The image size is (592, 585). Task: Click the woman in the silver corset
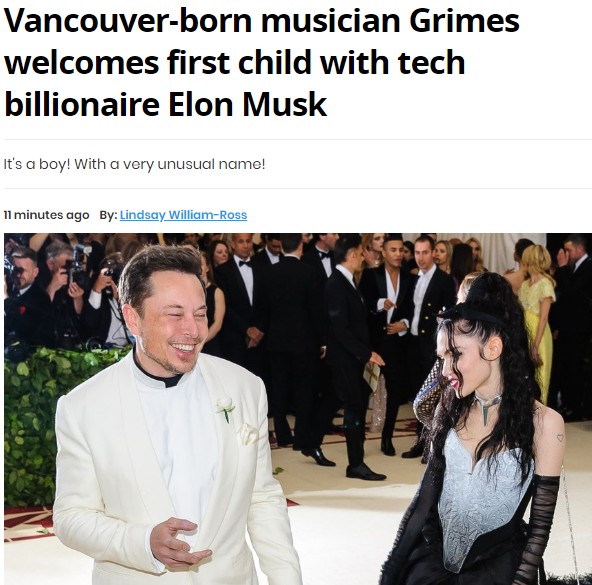click(487, 434)
